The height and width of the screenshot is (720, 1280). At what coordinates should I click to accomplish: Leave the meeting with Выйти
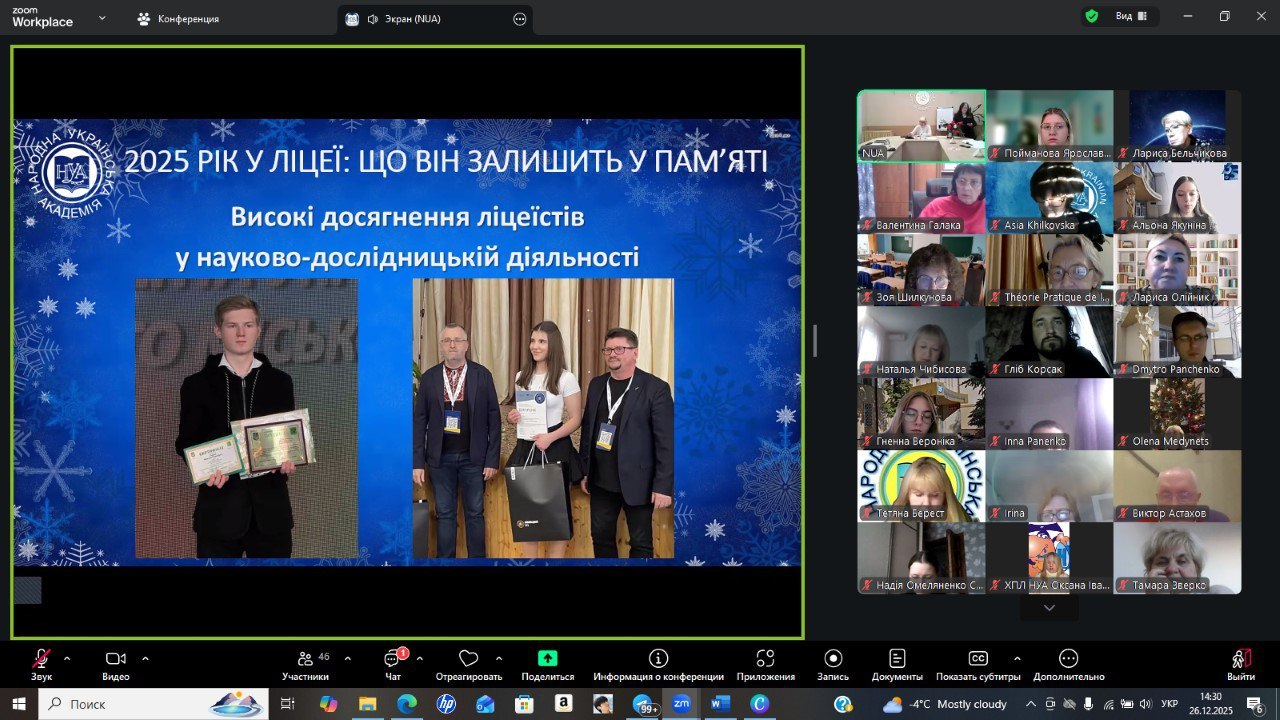1241,659
